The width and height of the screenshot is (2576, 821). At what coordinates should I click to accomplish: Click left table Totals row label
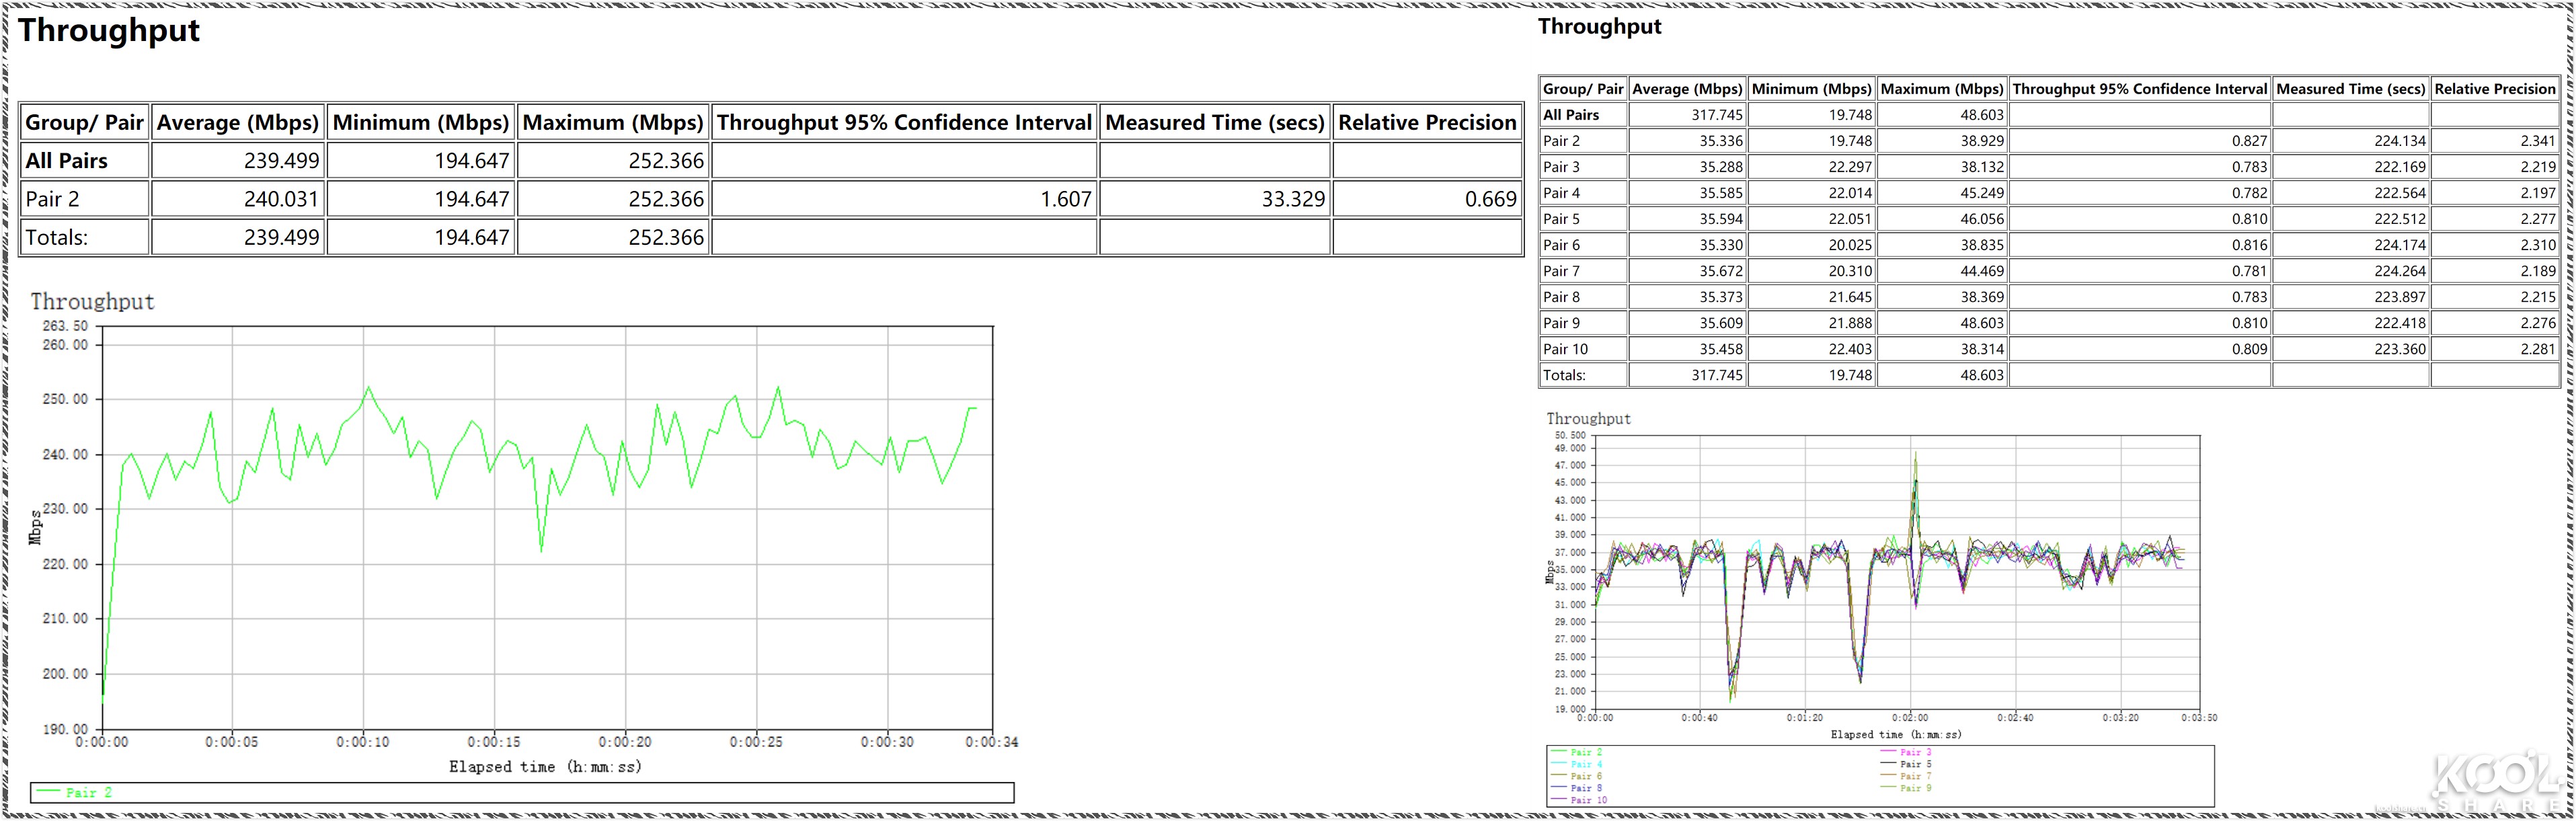pos(56,238)
